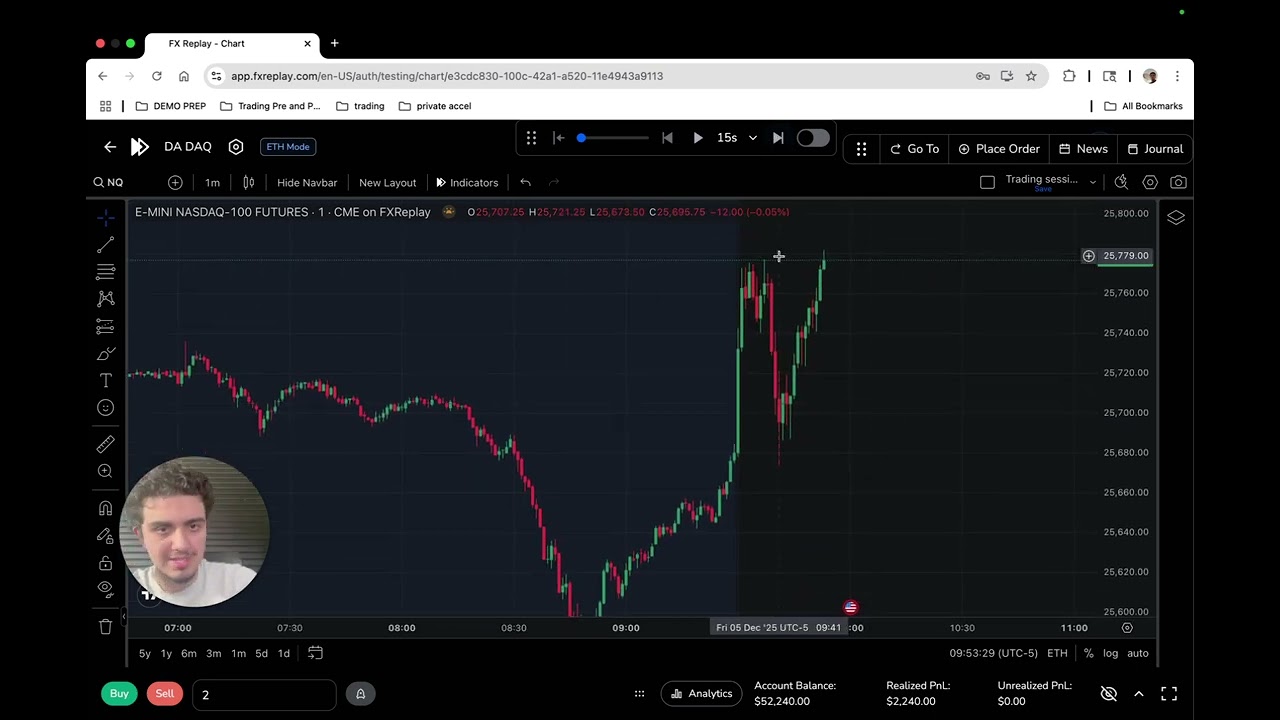Open the Indicators menu
The height and width of the screenshot is (720, 1280).
pos(467,182)
